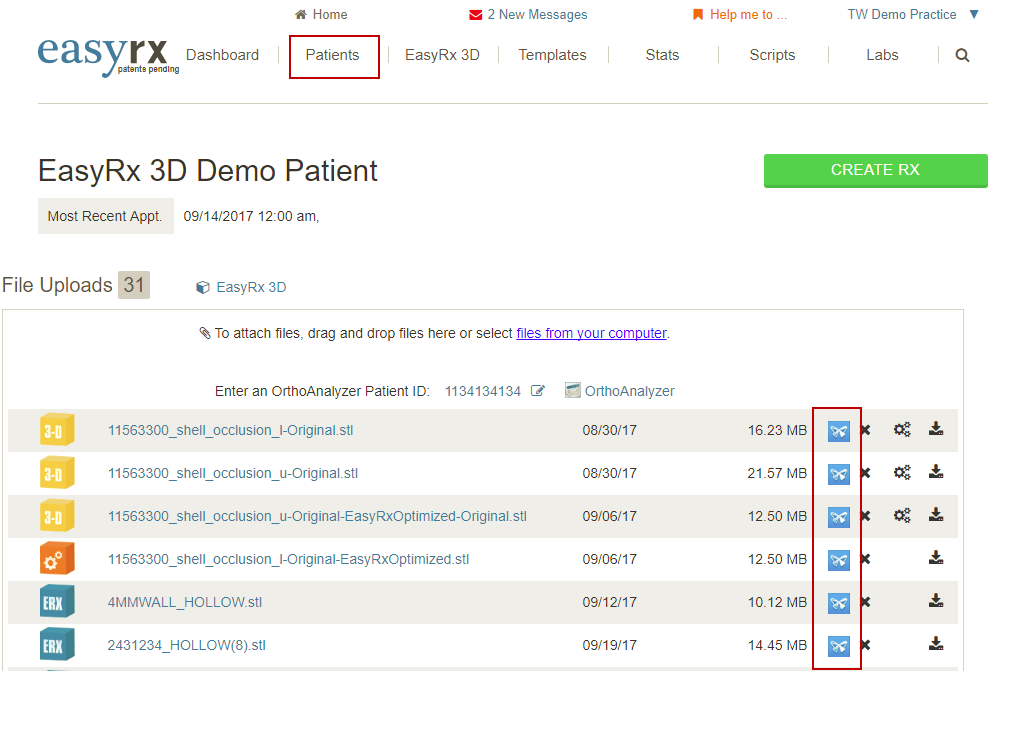Click the search magnifier icon
Image resolution: width=1014 pixels, height=735 pixels.
pyautogui.click(x=962, y=56)
